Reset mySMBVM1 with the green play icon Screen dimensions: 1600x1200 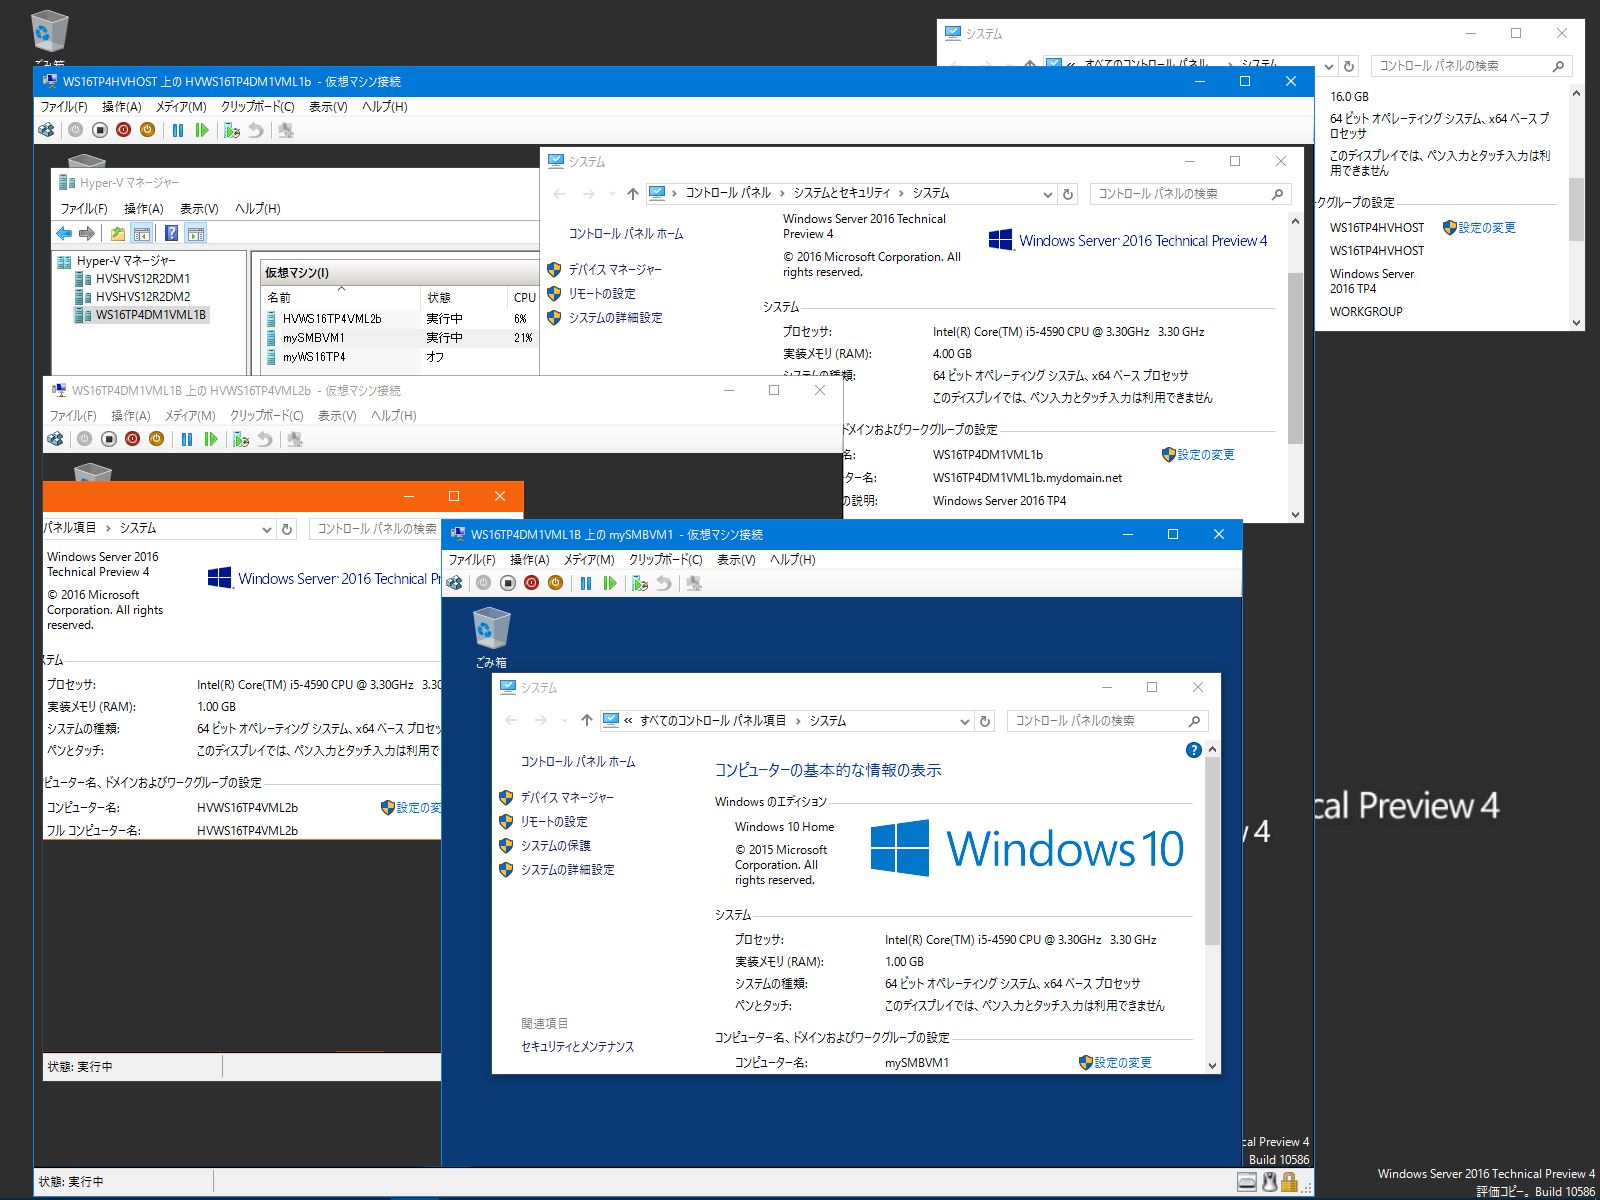coord(610,583)
